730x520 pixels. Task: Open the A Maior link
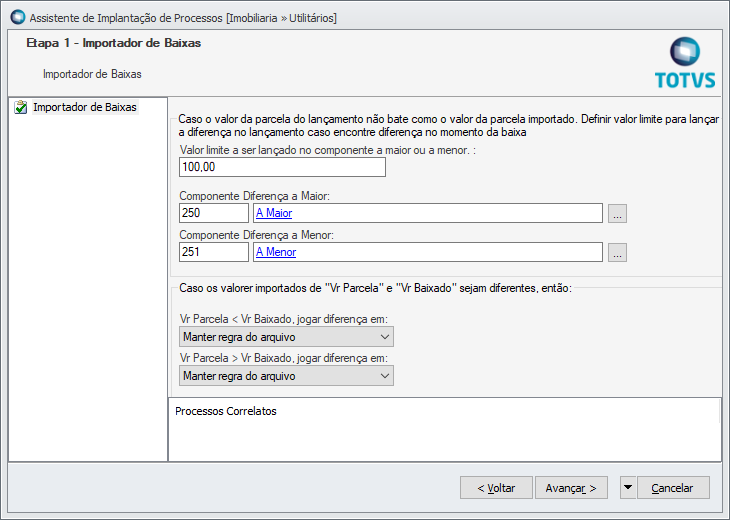click(273, 213)
